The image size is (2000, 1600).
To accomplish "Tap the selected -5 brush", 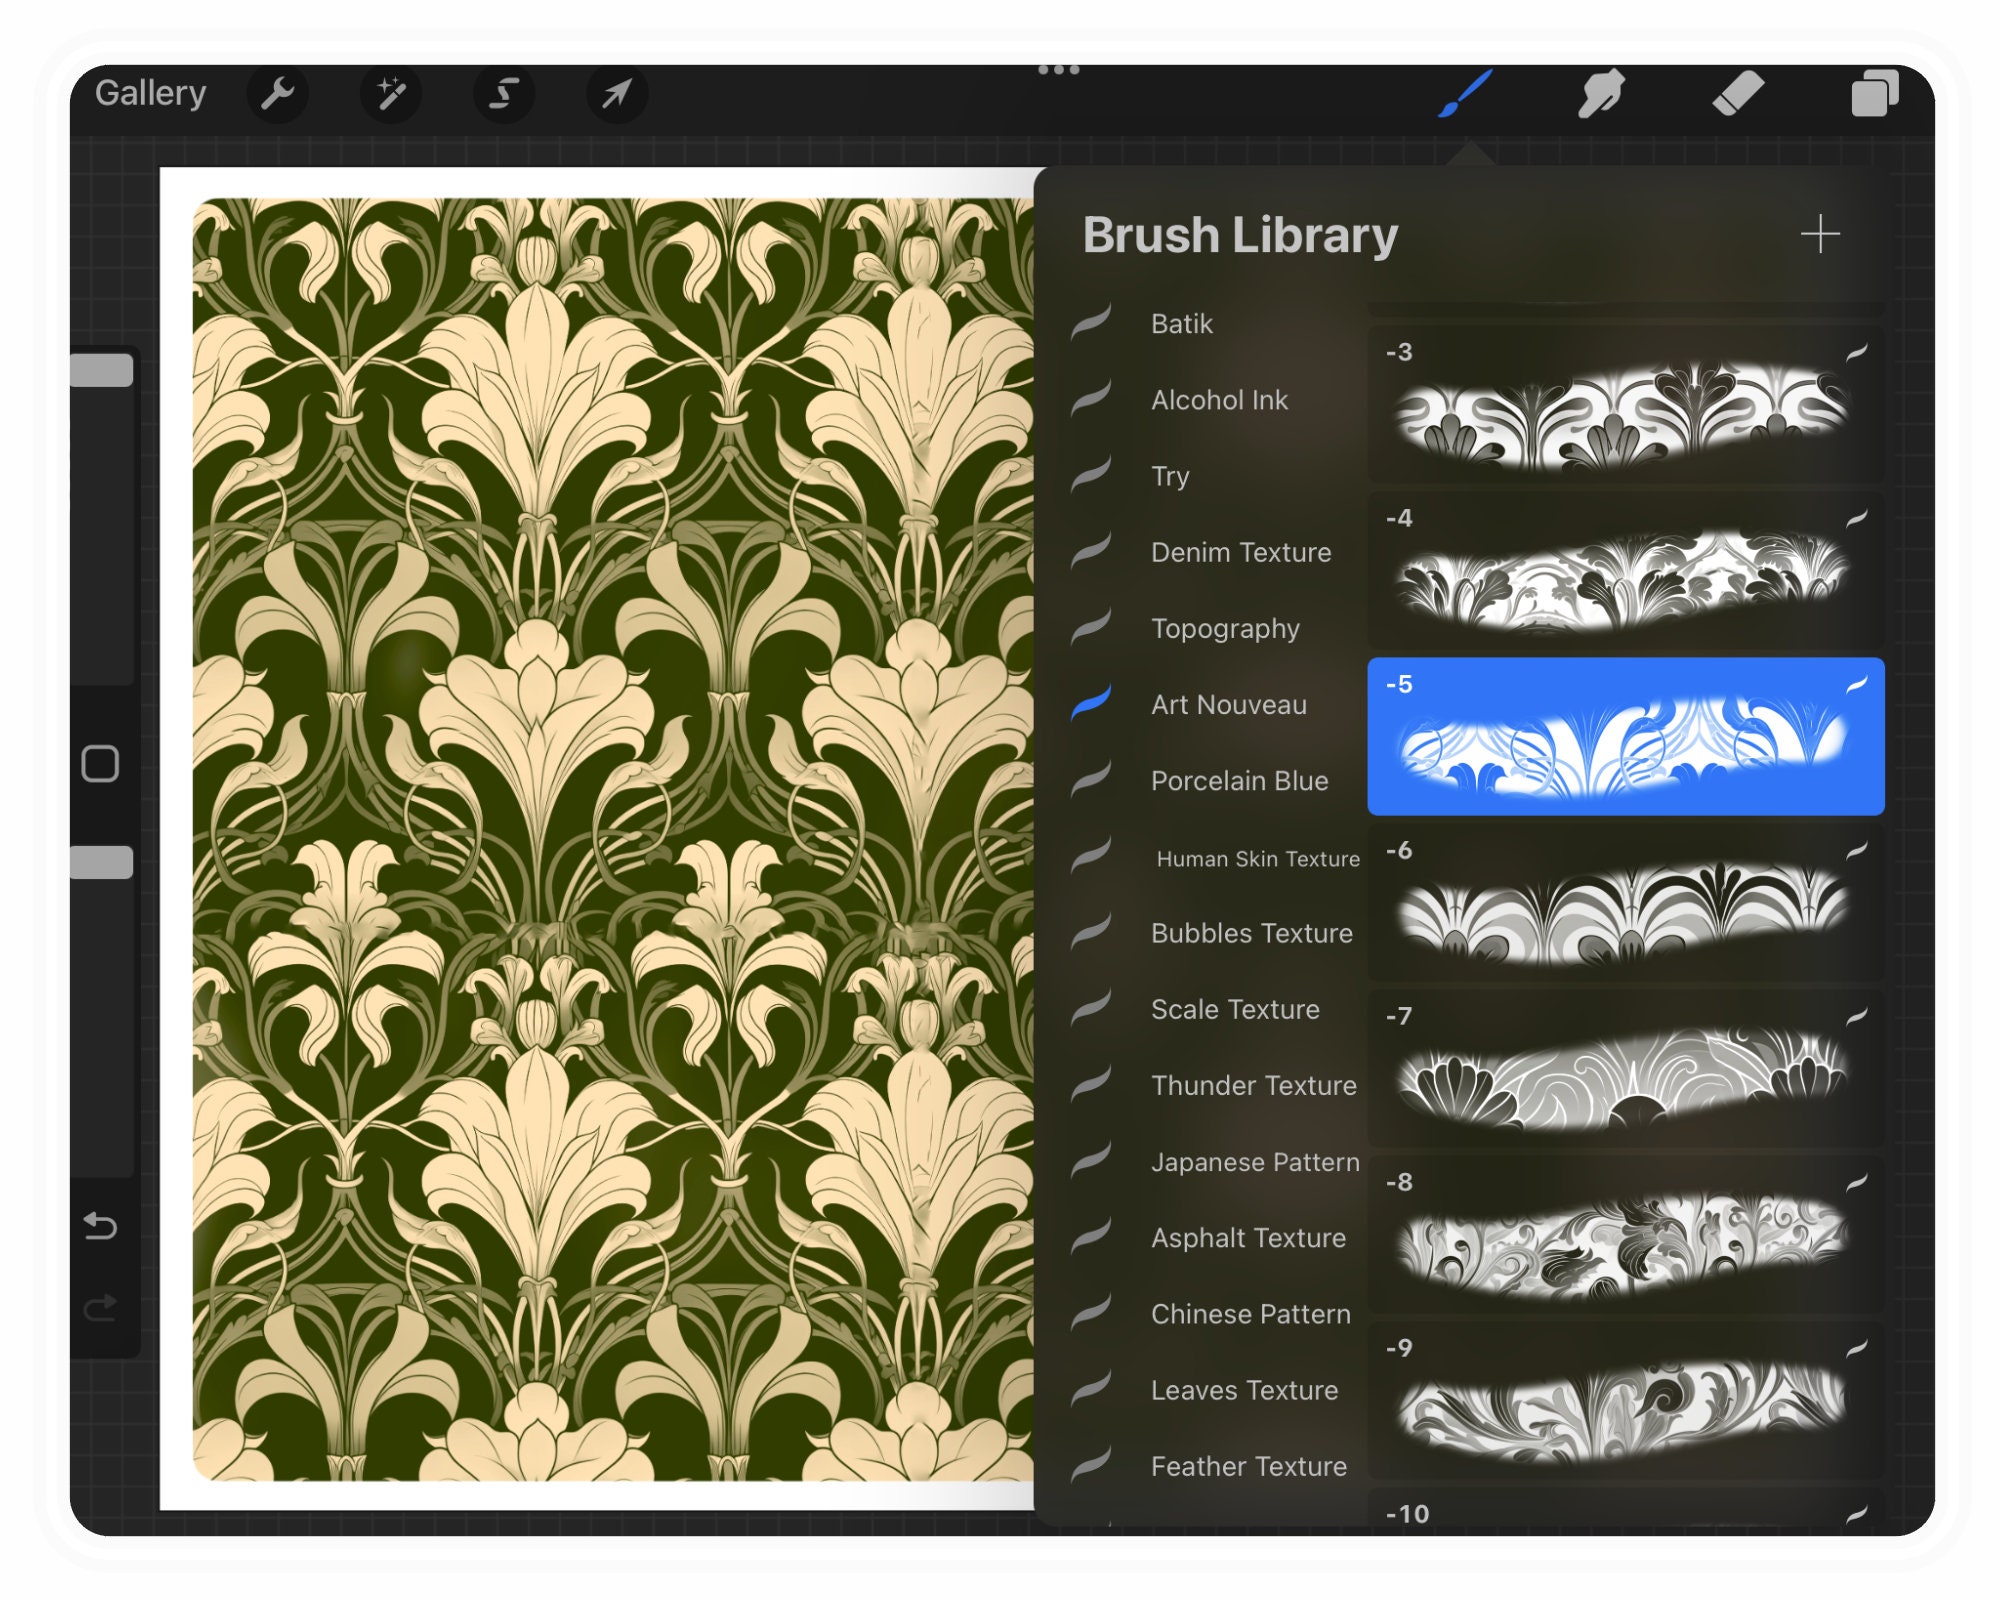I will (1625, 736).
